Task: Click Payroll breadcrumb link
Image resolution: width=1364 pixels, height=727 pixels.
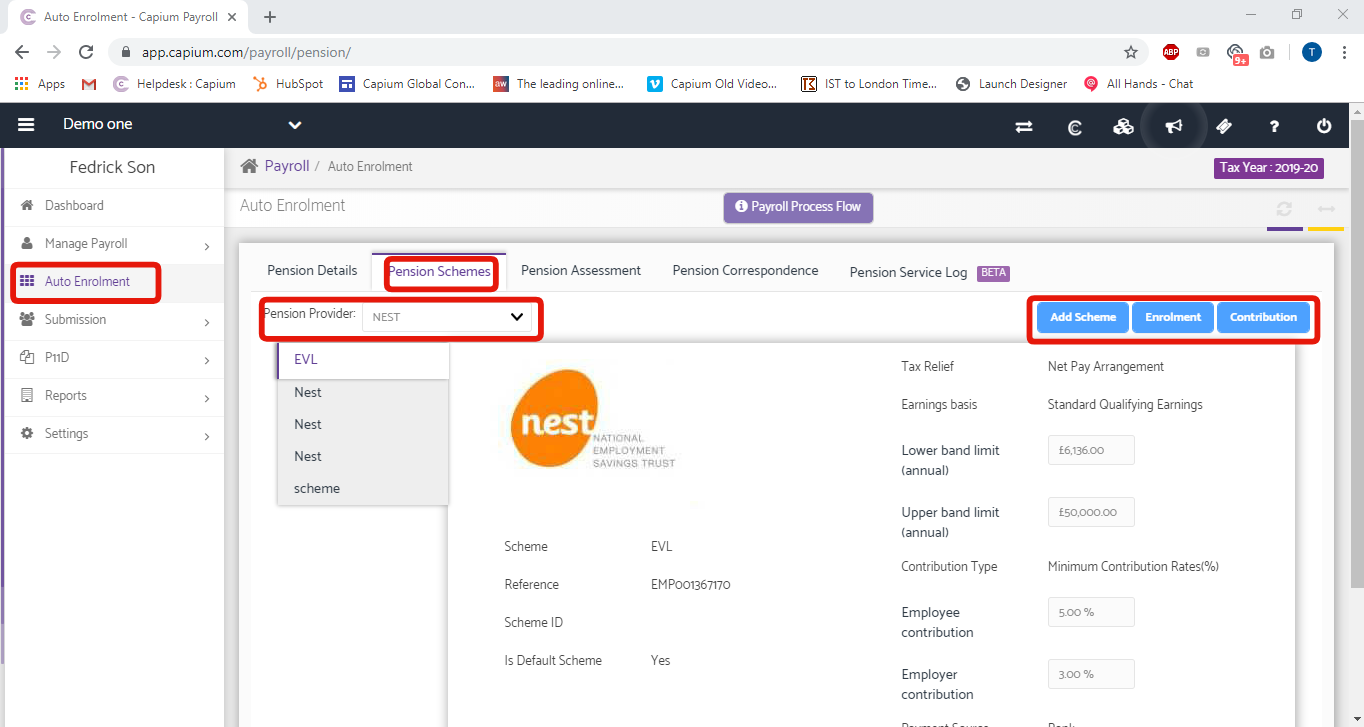Action: [287, 166]
